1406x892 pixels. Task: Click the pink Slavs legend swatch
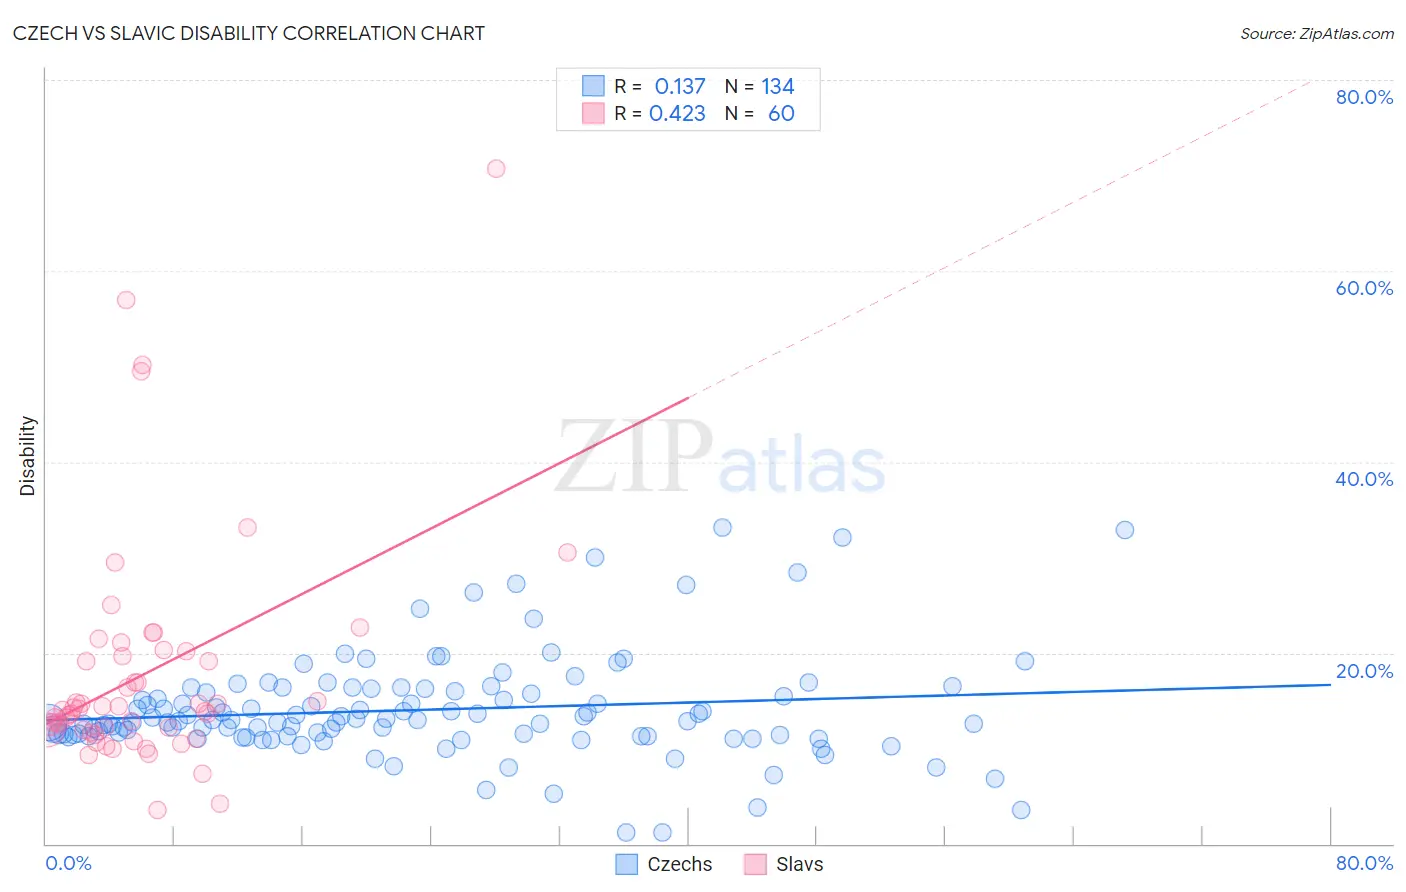[x=755, y=864]
